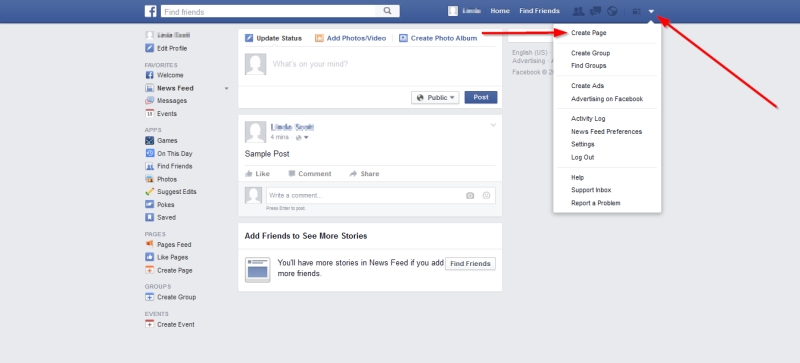Screen dimensions: 800x363
Task: Click the privacy shortcuts icon
Action: click(x=636, y=11)
